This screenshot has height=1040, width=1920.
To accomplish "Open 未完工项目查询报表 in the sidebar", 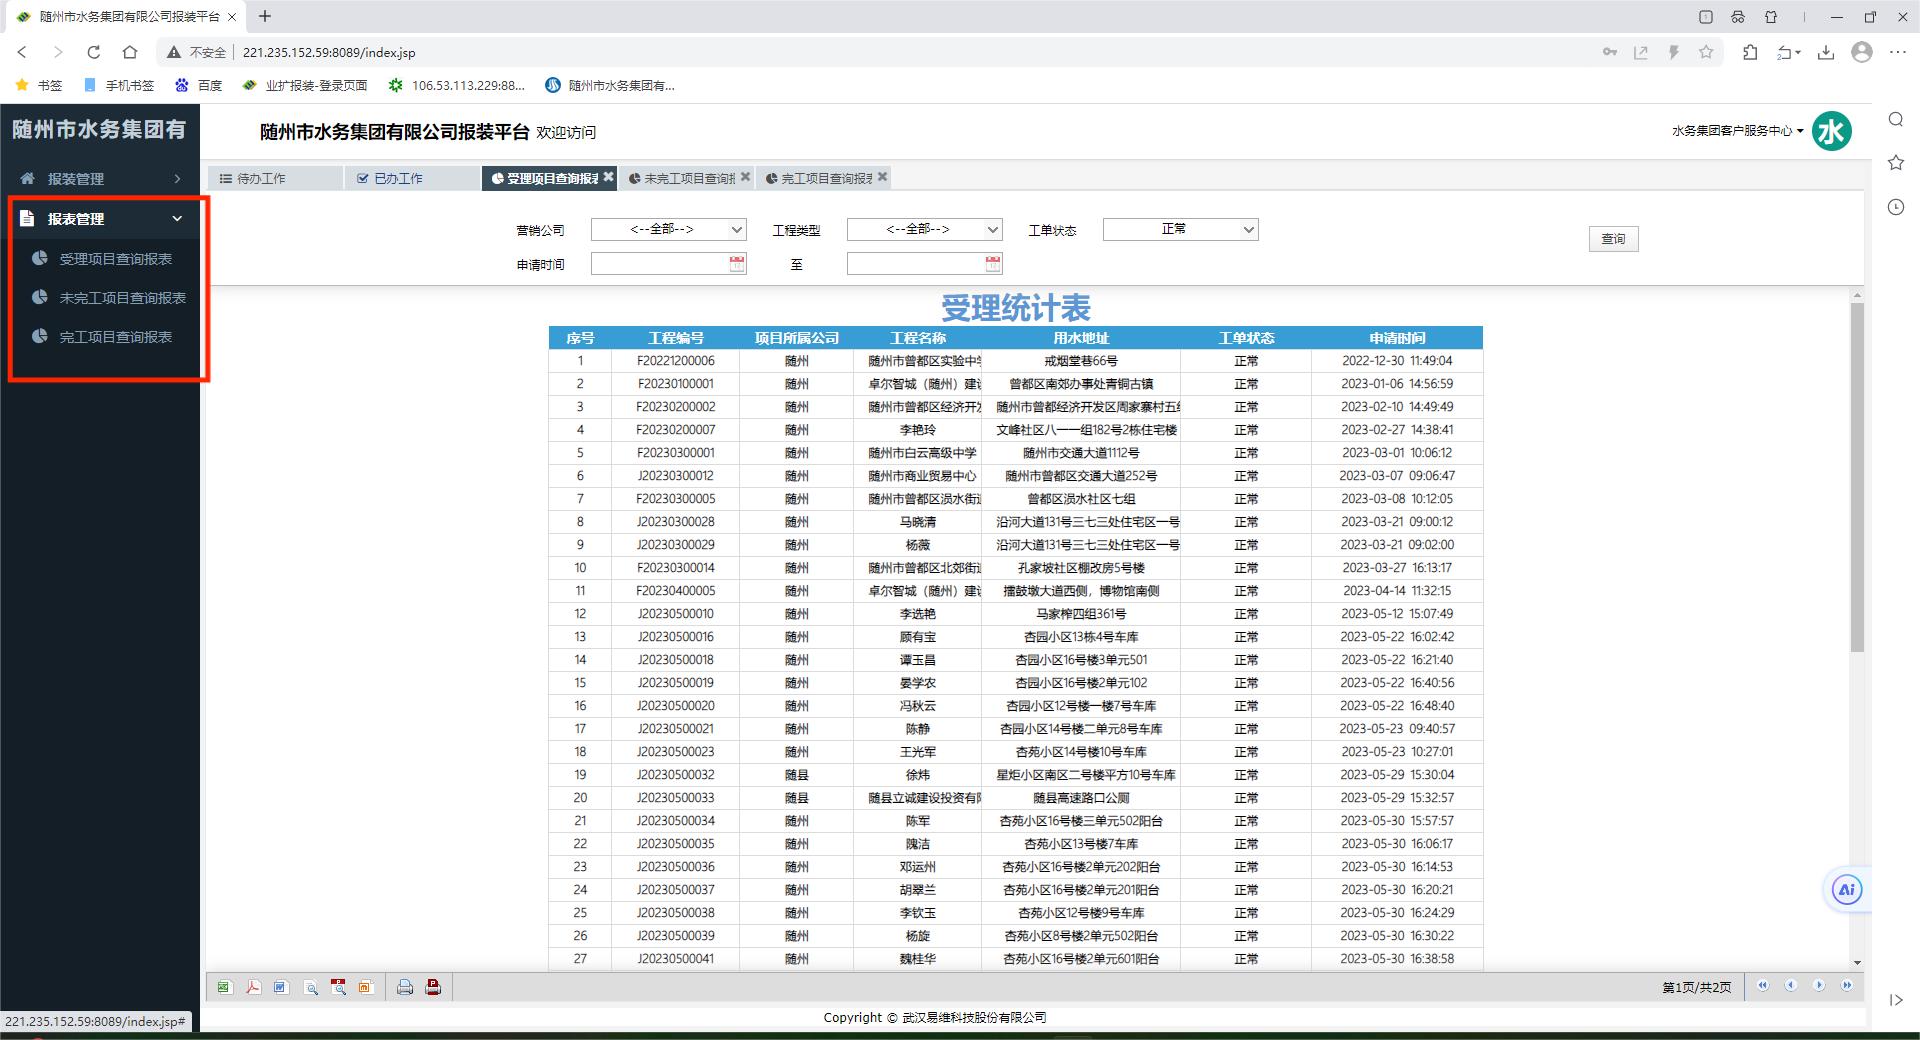I will 122,298.
